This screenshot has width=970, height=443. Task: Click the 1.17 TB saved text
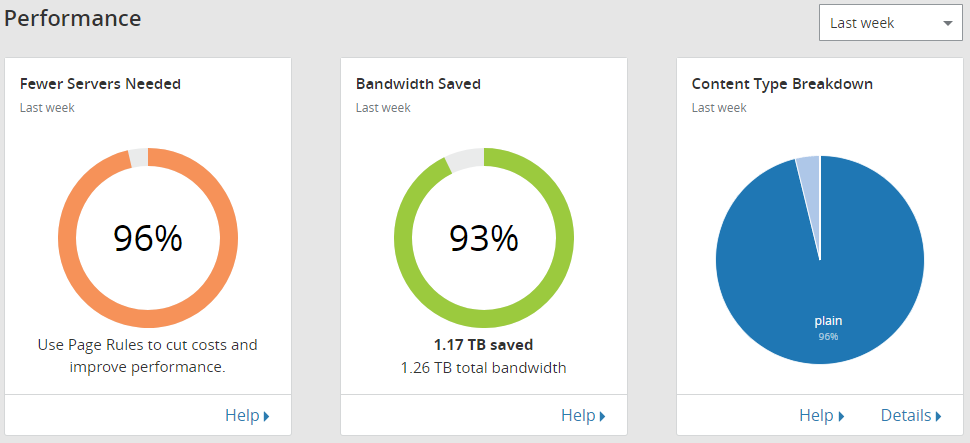[483, 345]
